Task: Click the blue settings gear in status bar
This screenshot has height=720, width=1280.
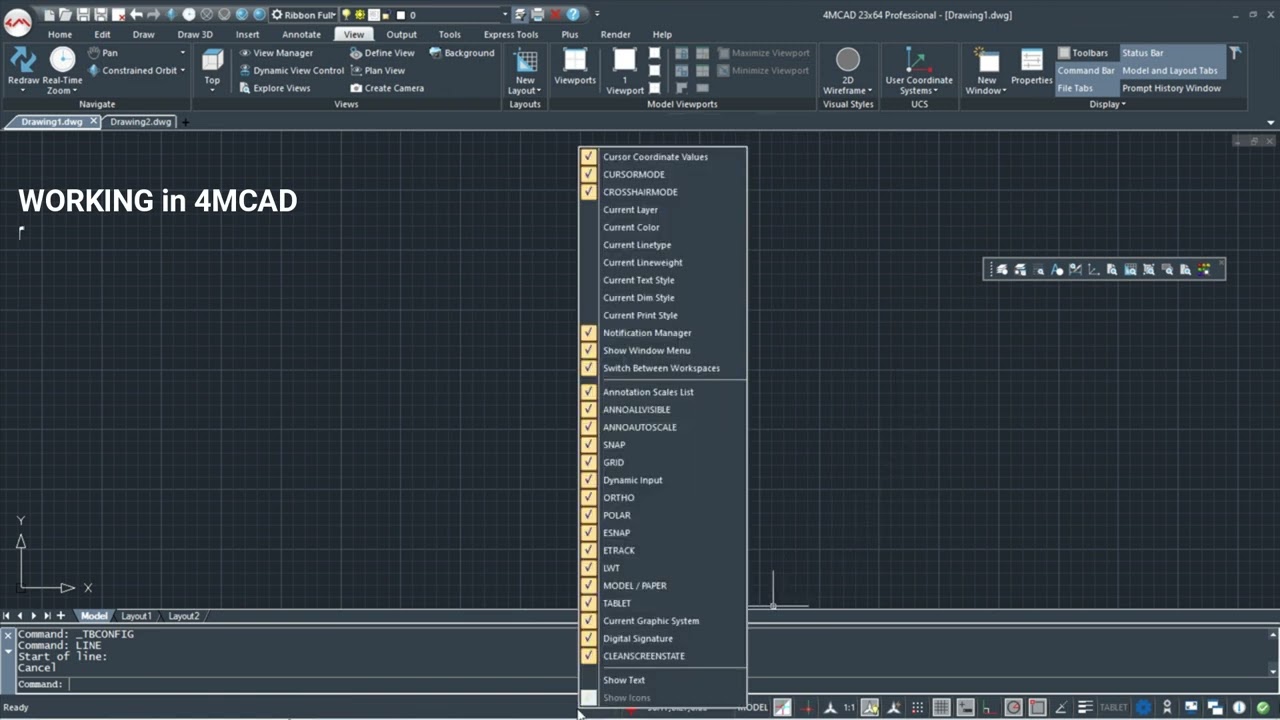Action: [1144, 708]
